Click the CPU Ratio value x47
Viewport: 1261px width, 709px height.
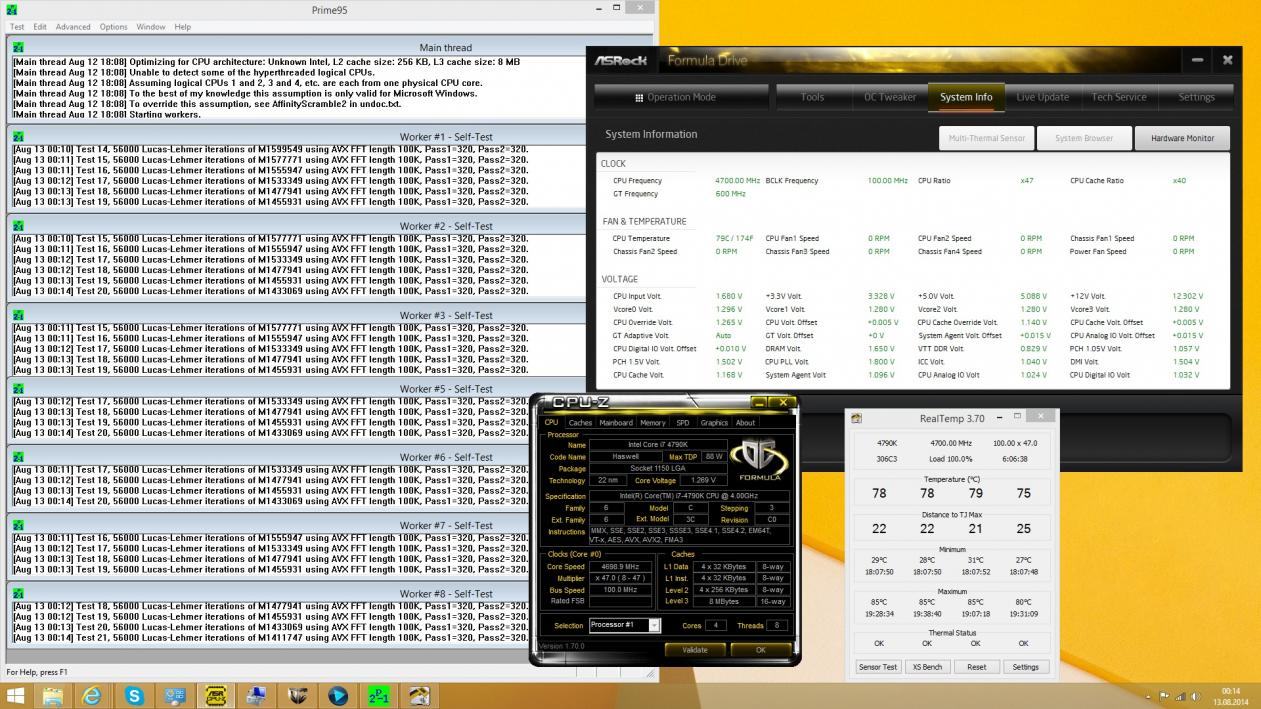[x=1027, y=181]
